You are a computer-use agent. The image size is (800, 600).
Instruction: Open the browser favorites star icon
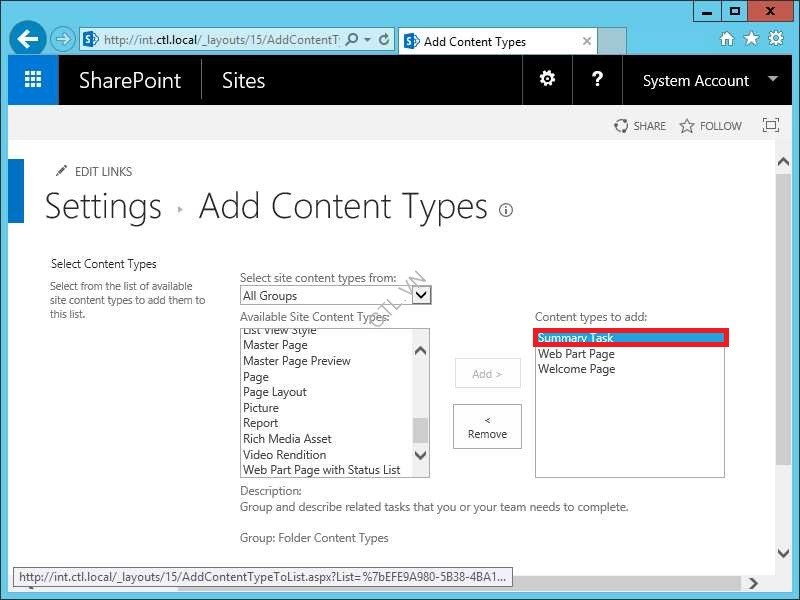[750, 40]
